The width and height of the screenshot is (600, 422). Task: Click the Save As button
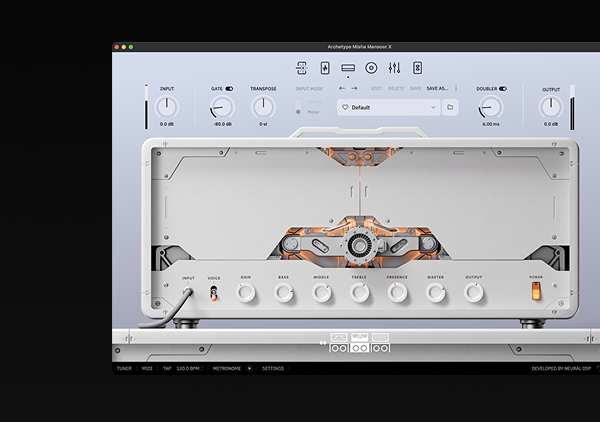click(437, 88)
